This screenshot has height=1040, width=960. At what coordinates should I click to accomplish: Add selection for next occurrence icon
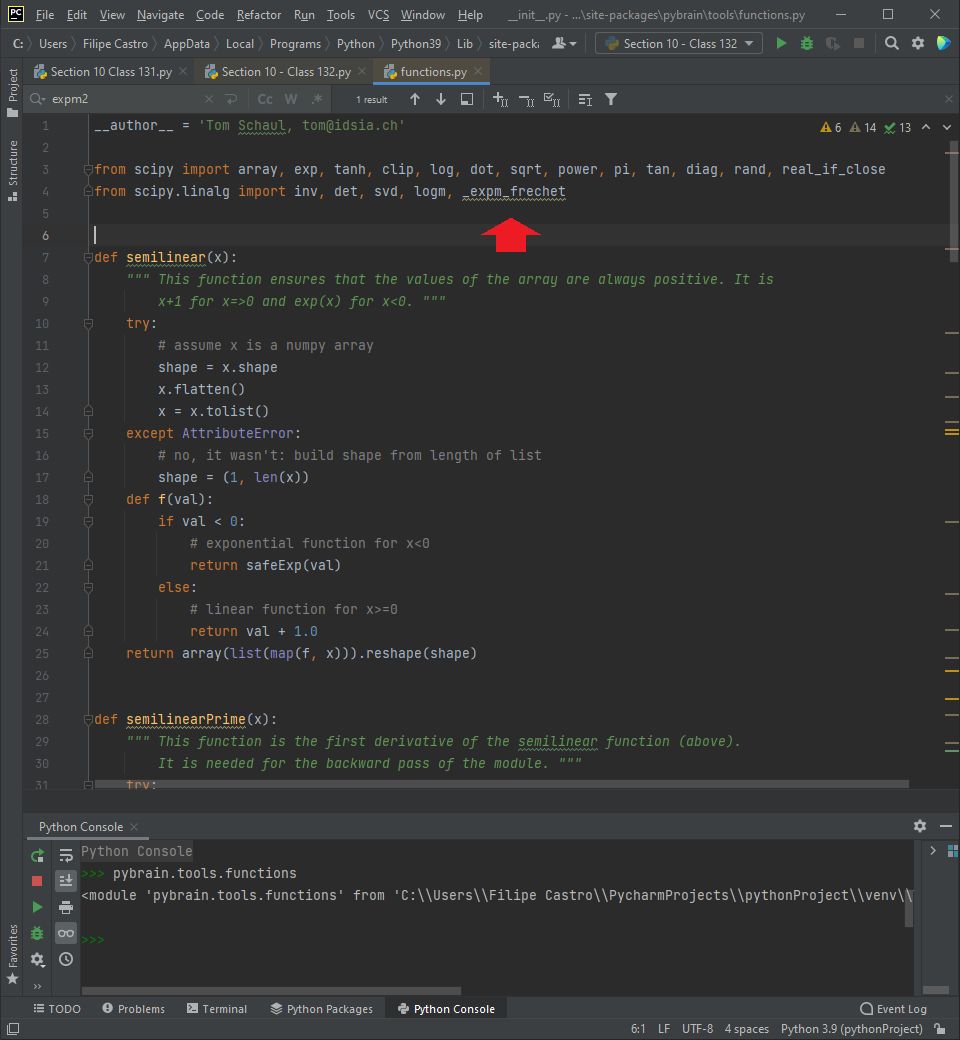point(500,99)
